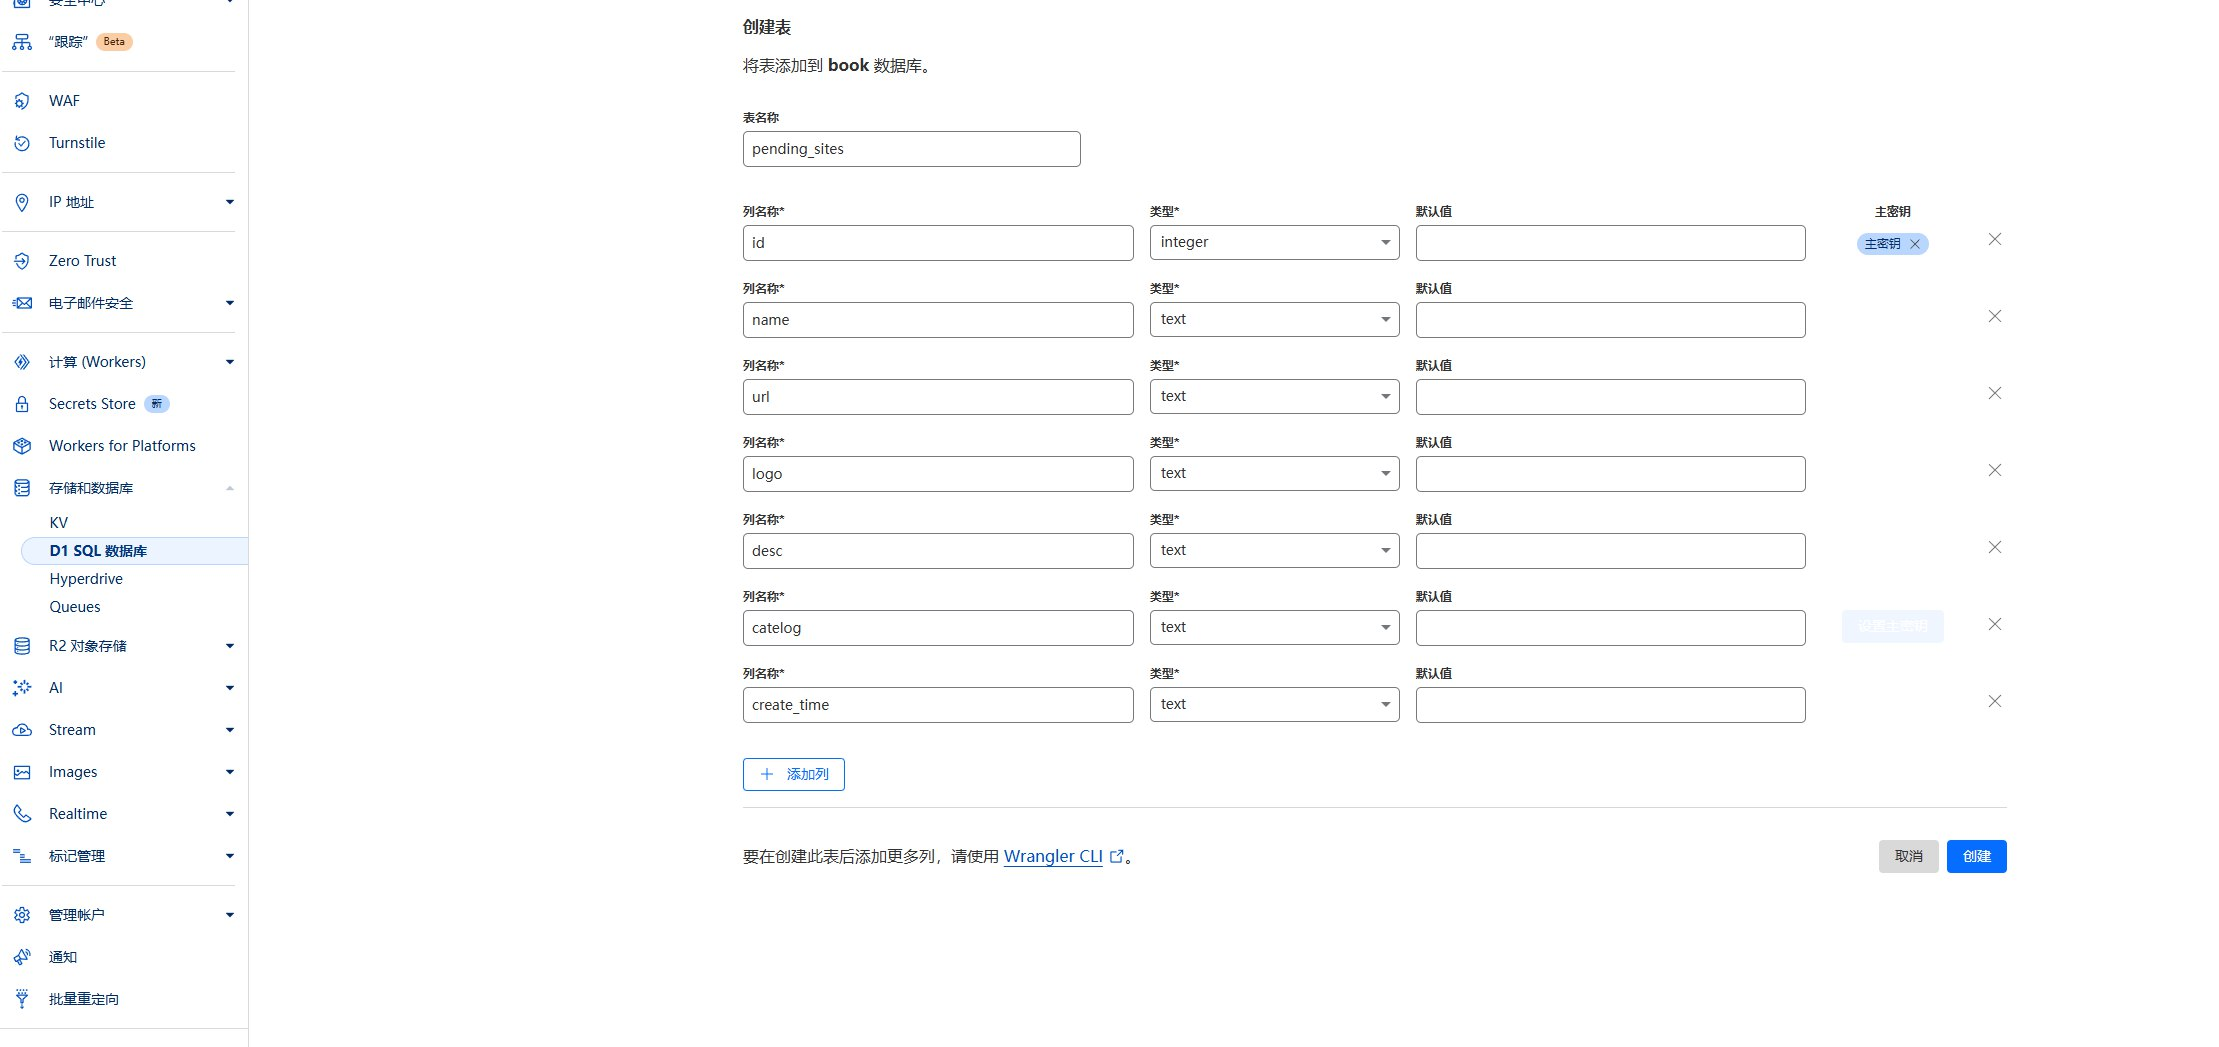2219x1047 pixels.
Task: Expand the IP 地址 sidebar section
Action: pyautogui.click(x=229, y=202)
